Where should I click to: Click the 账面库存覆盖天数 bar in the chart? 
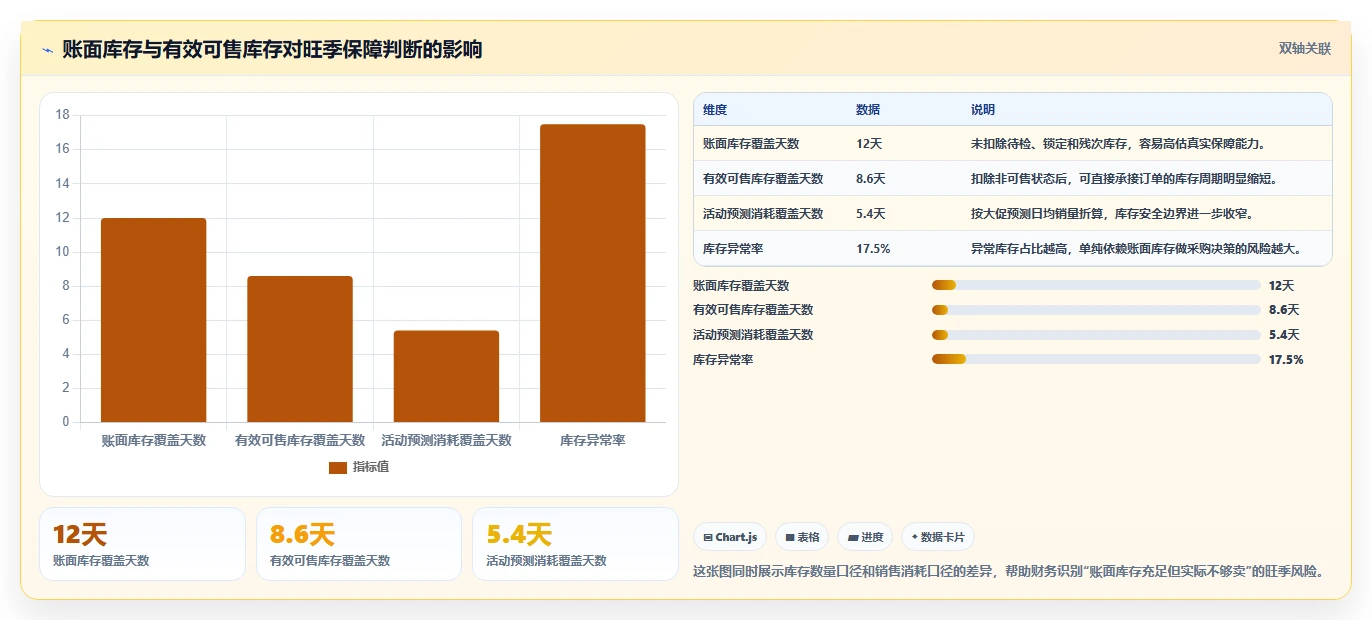pos(153,320)
